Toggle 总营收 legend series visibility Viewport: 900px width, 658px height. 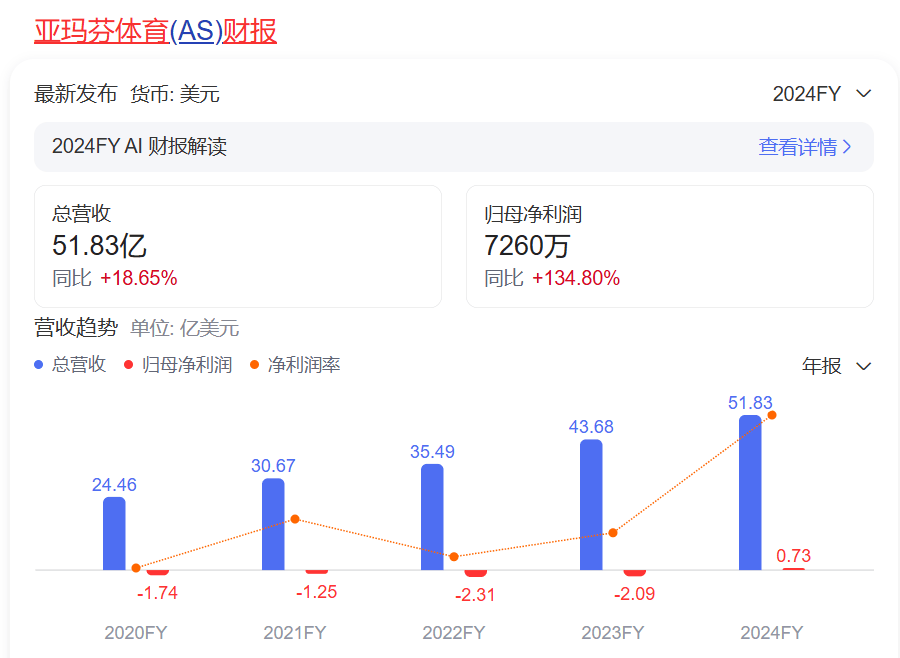[71, 365]
